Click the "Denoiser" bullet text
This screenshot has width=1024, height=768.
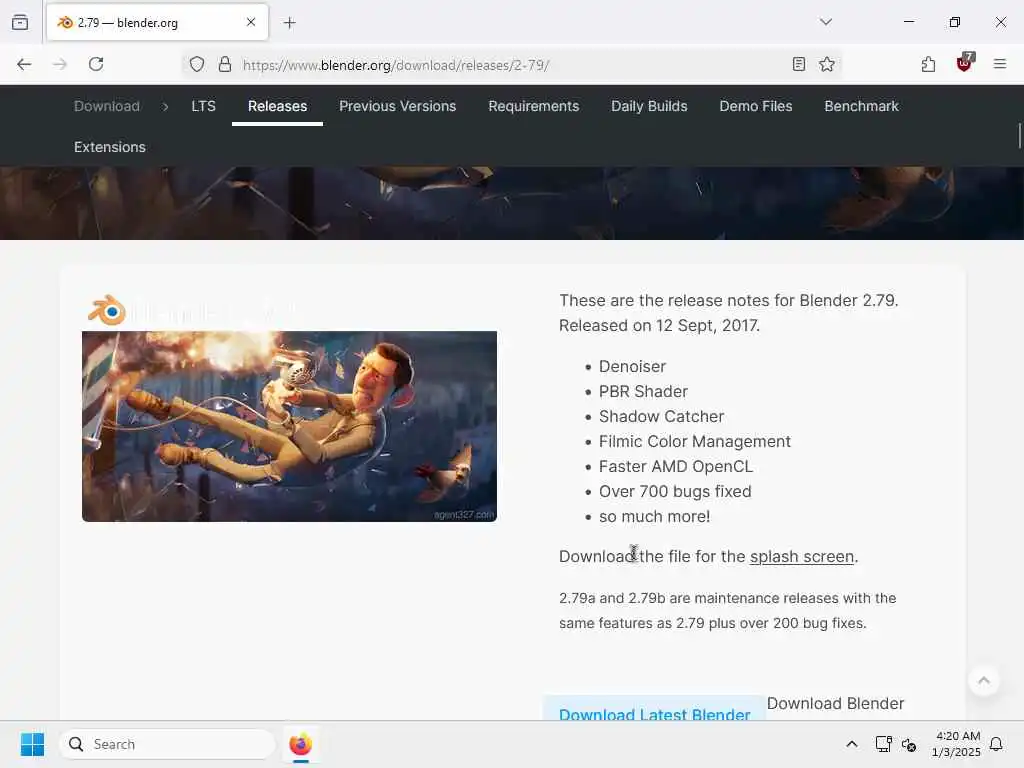[632, 366]
